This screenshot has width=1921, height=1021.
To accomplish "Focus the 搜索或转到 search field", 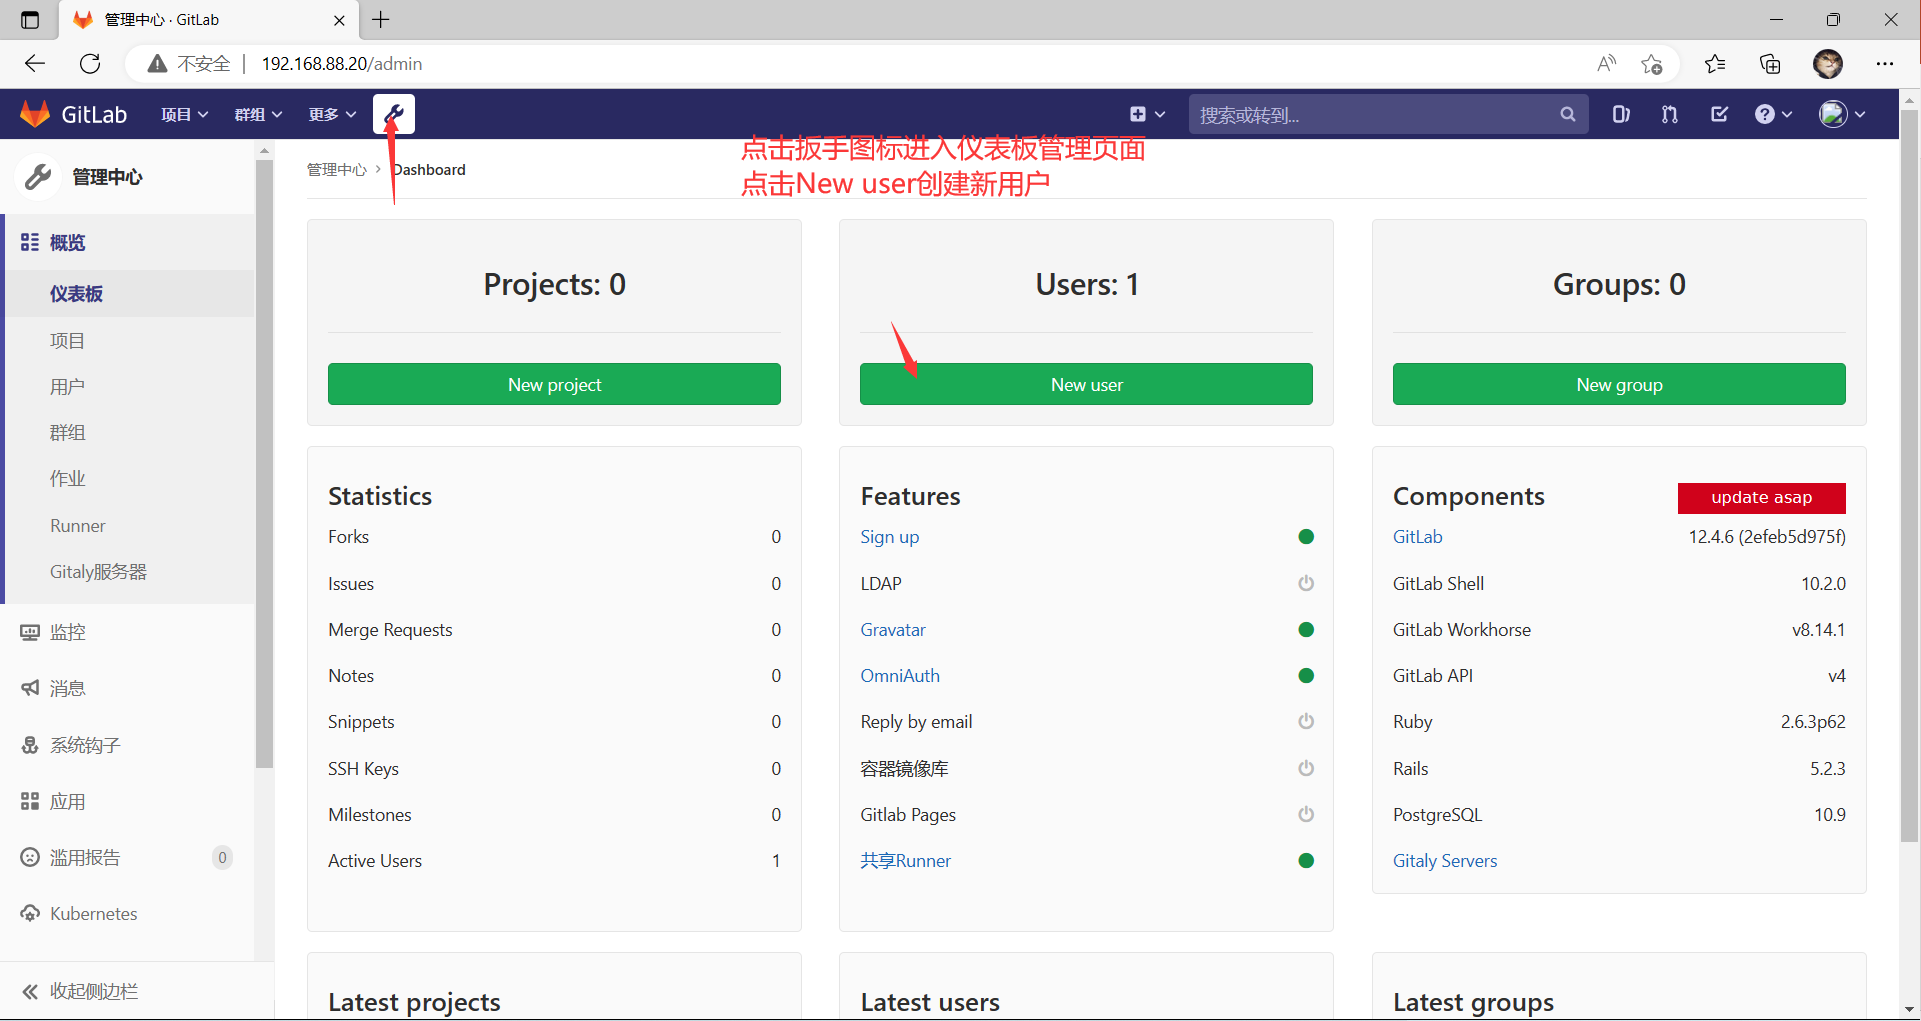I will [x=1370, y=115].
